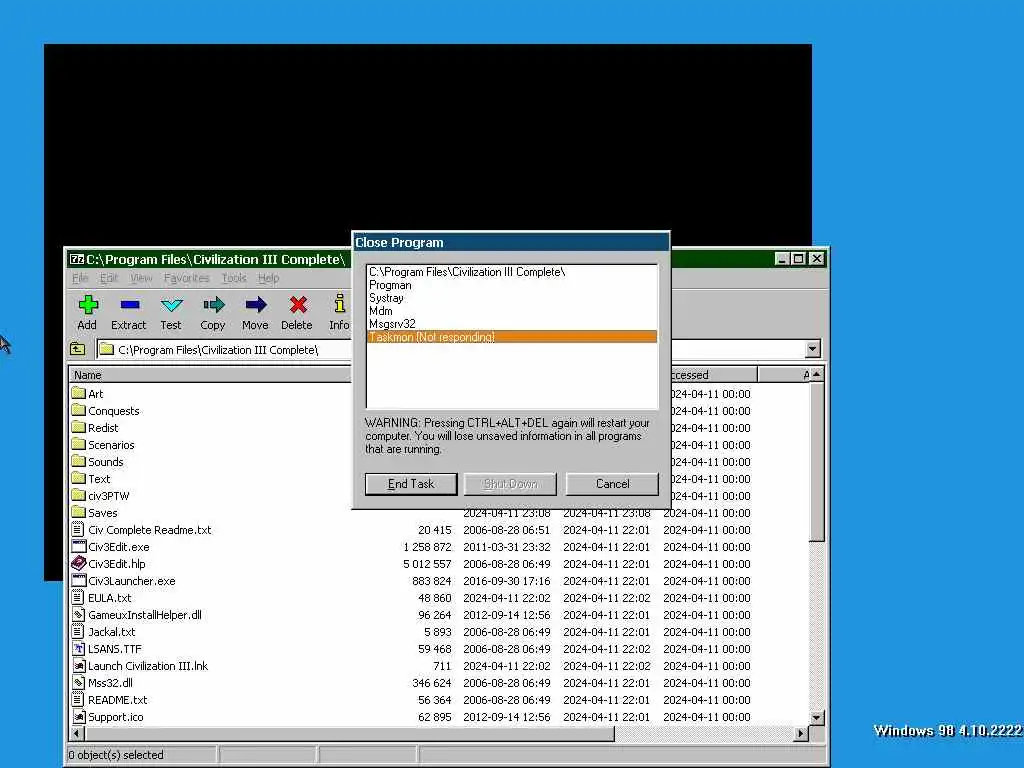Open the address bar path dropdown arrow
The height and width of the screenshot is (768, 1024).
pos(812,349)
